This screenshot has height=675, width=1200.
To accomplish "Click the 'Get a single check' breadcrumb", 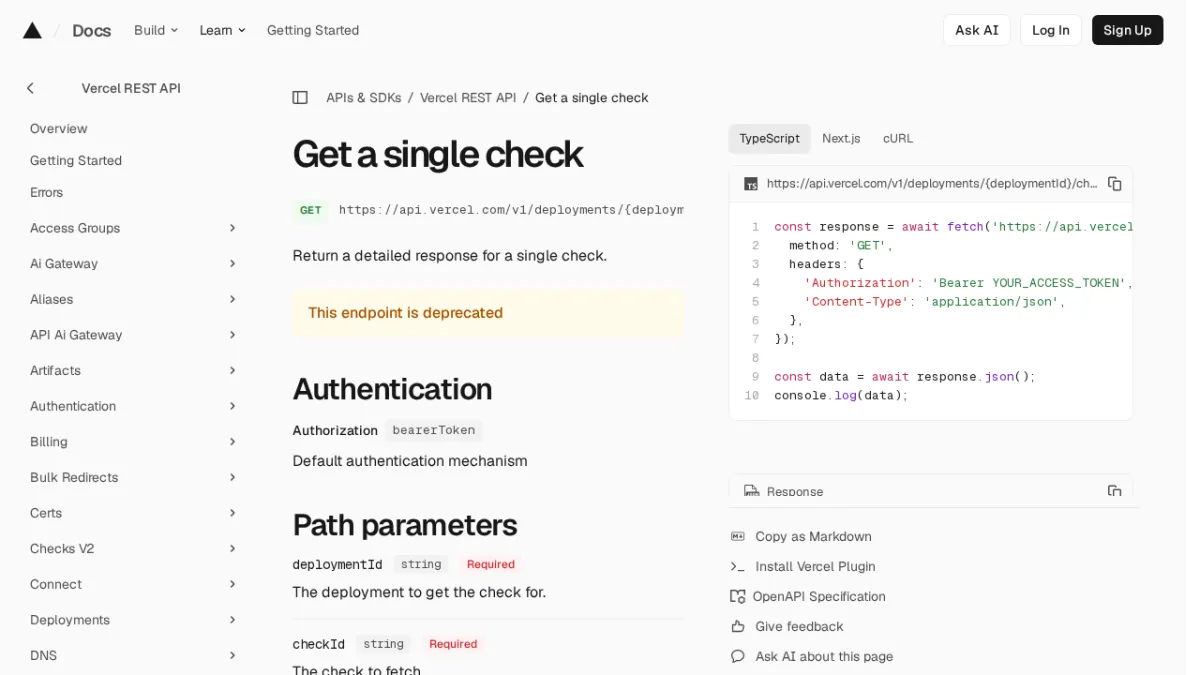I will pyautogui.click(x=592, y=98).
